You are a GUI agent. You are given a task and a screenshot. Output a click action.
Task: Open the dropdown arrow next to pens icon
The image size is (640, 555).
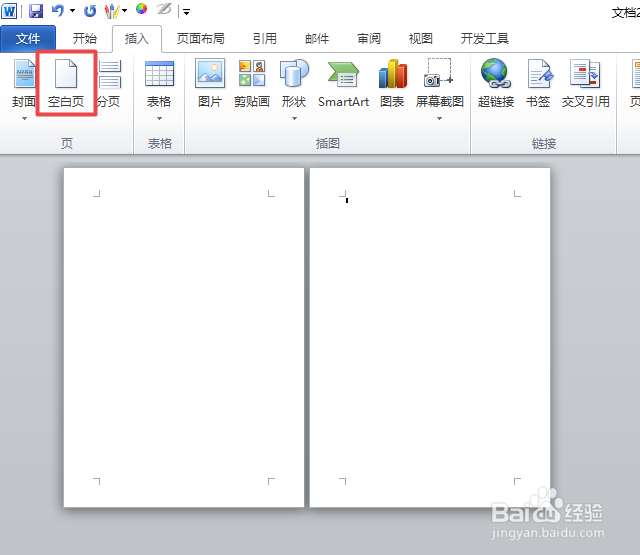[124, 11]
